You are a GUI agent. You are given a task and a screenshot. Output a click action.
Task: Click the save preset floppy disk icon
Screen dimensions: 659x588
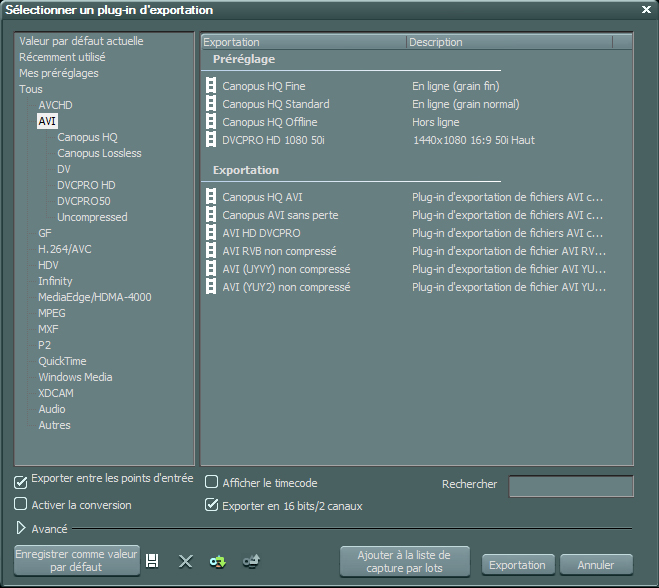152,561
